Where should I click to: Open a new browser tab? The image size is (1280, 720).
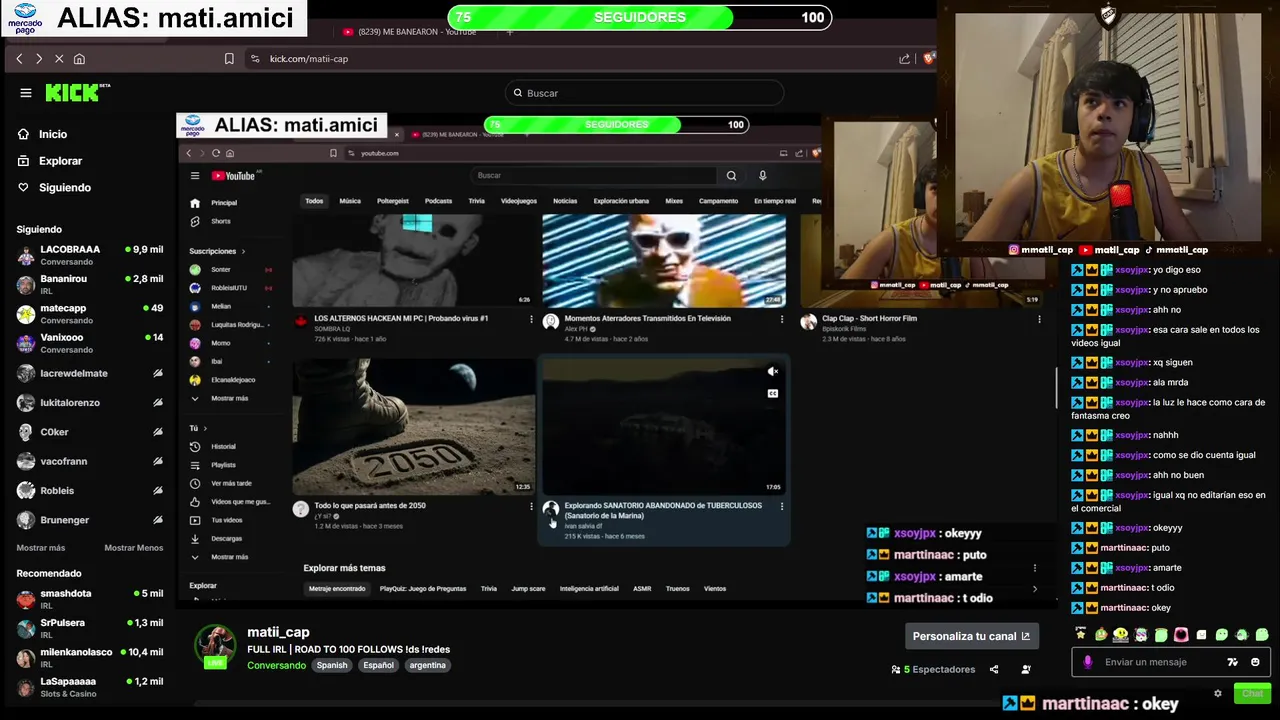[x=509, y=32]
